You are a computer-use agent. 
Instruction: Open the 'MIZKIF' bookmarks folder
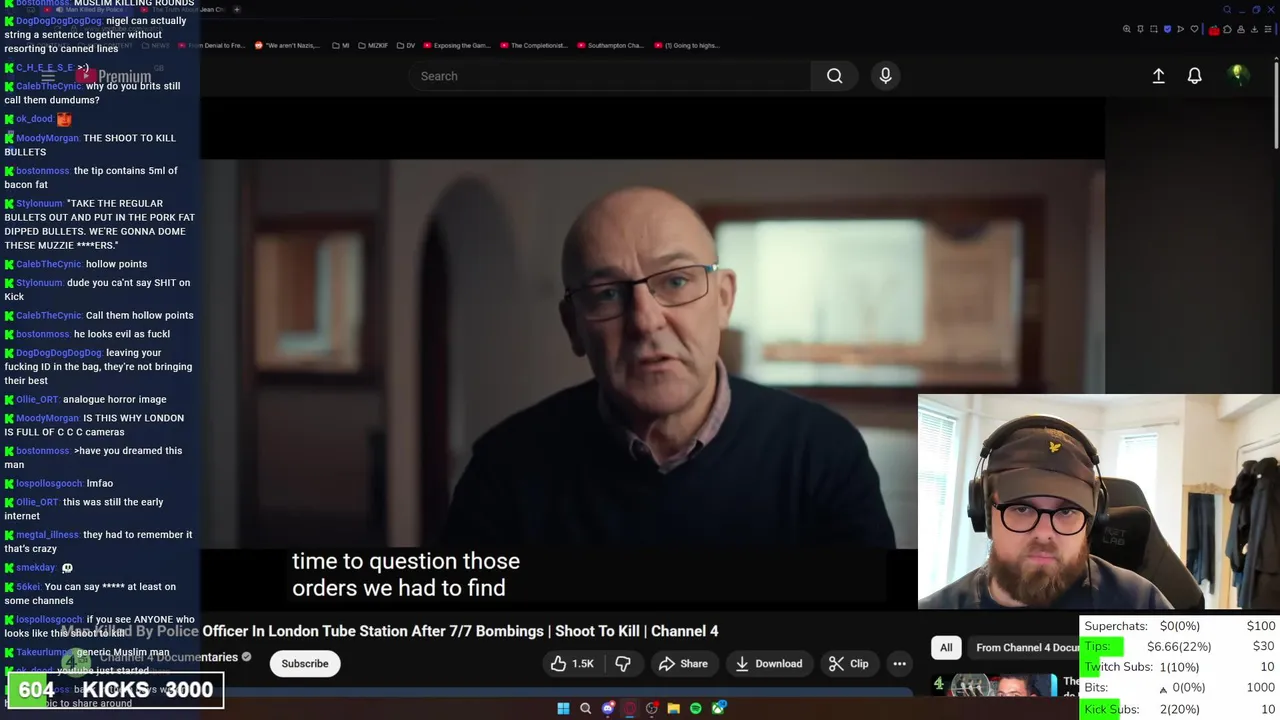click(x=372, y=45)
